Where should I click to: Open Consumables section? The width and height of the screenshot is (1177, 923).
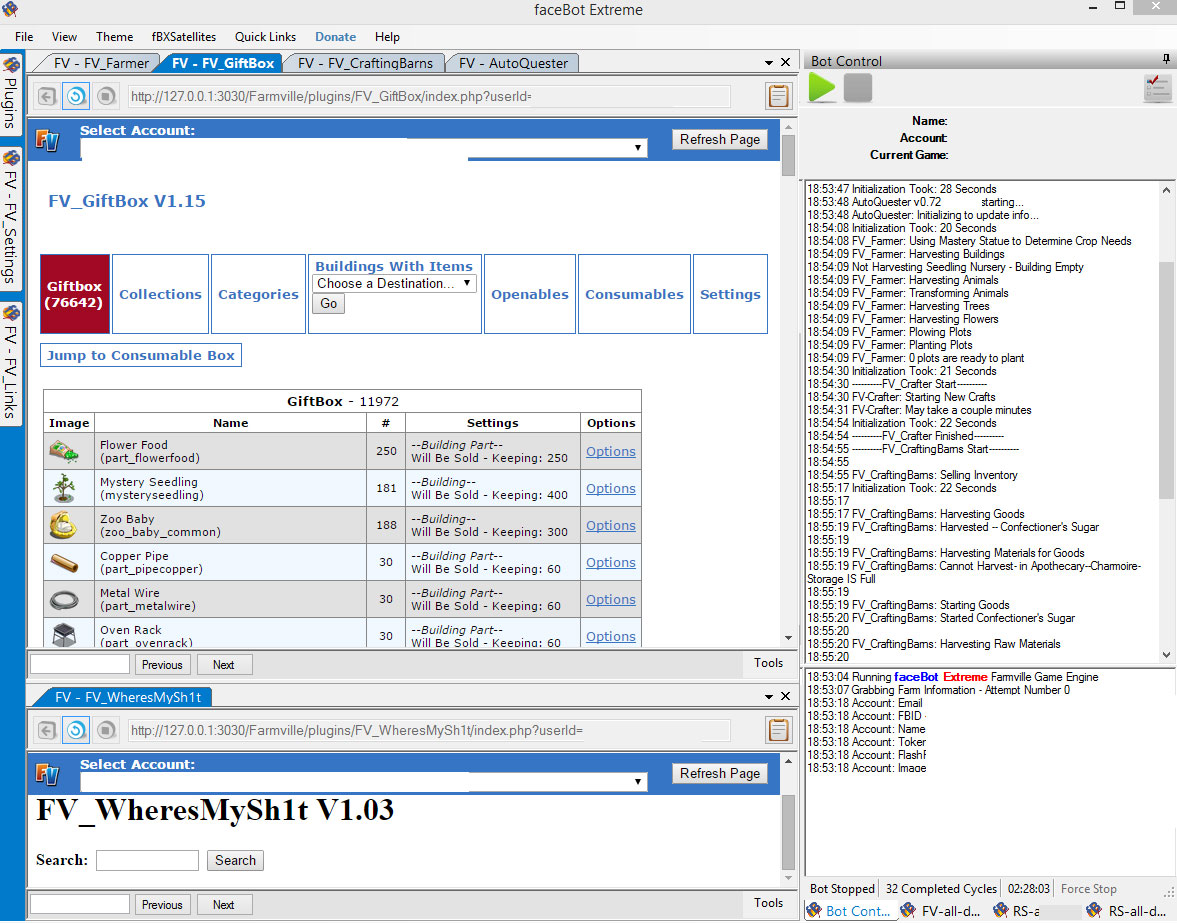(x=634, y=294)
